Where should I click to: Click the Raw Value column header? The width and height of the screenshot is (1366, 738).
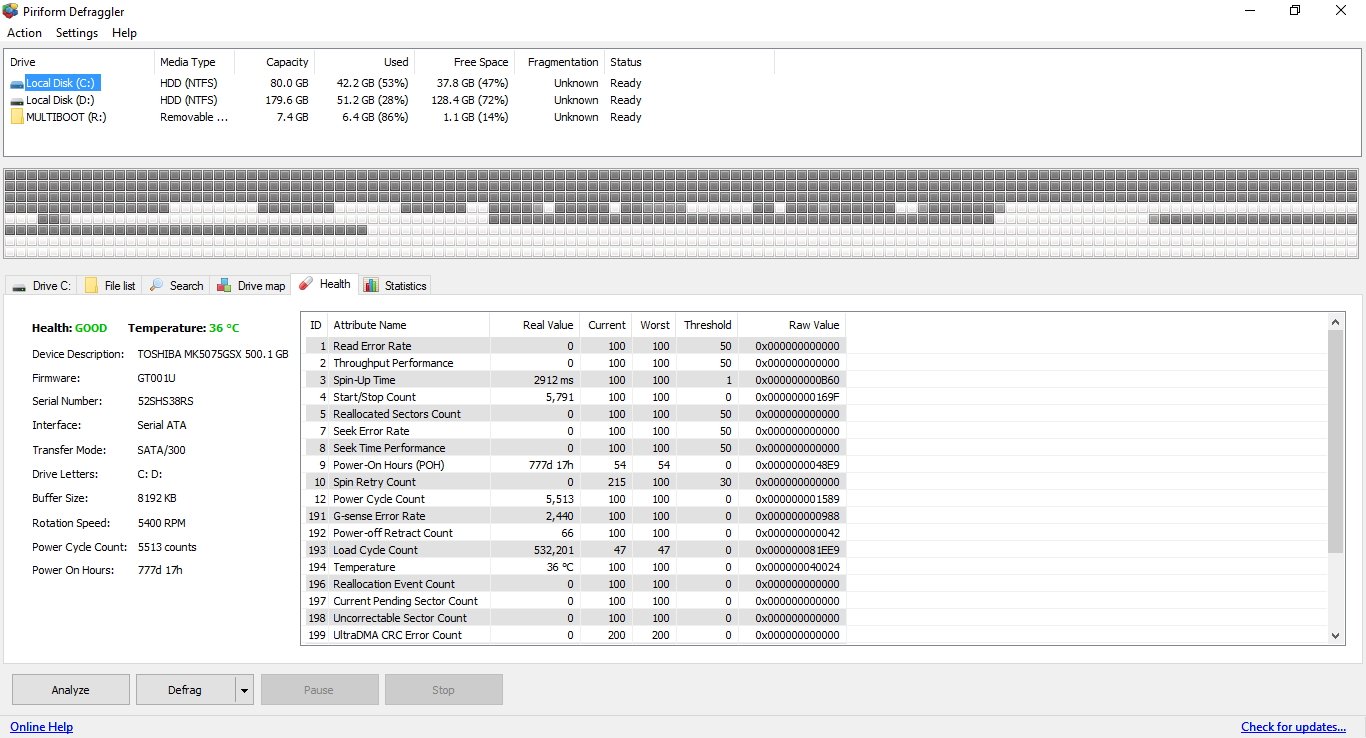tap(793, 325)
